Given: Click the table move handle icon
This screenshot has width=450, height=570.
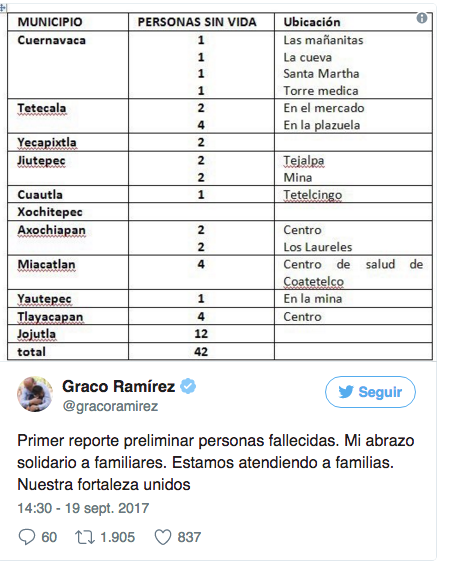Looking at the screenshot, I should coord(3,8).
